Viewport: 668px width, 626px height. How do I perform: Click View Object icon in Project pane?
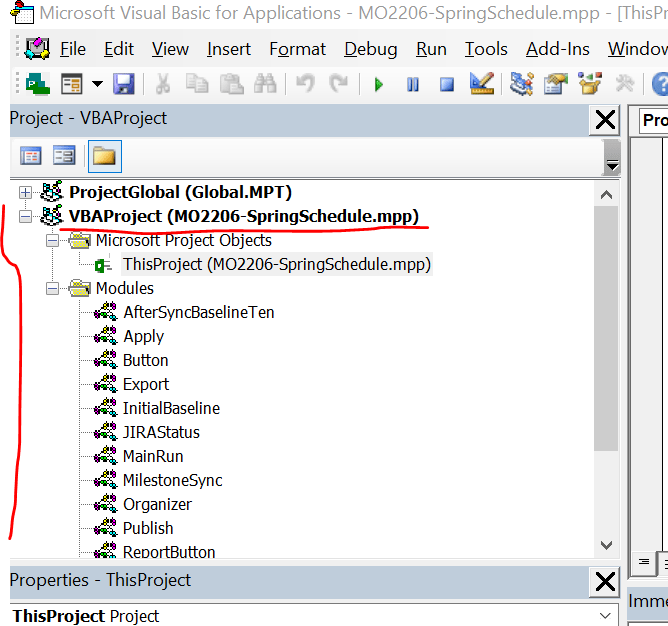coord(64,156)
